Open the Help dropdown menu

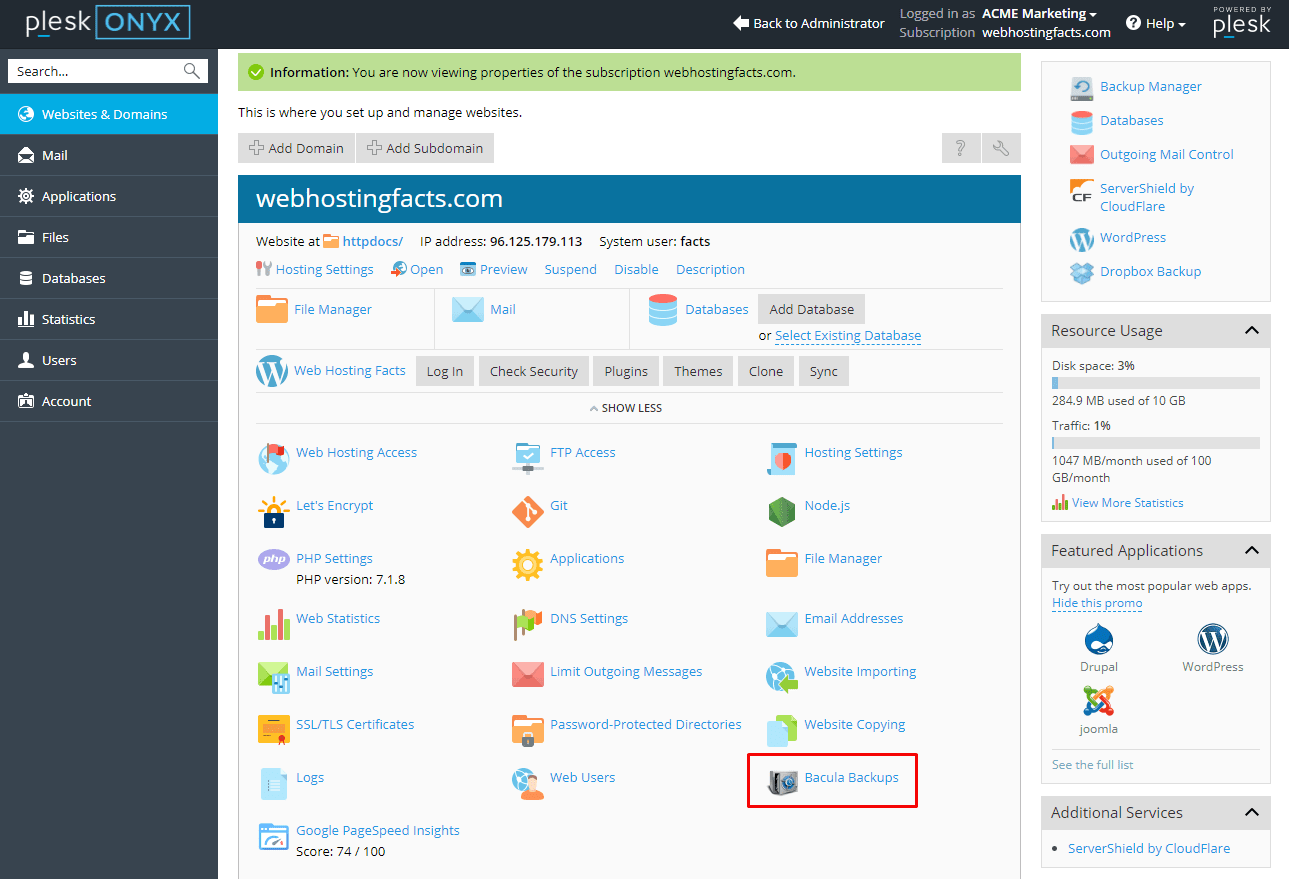click(x=1156, y=23)
